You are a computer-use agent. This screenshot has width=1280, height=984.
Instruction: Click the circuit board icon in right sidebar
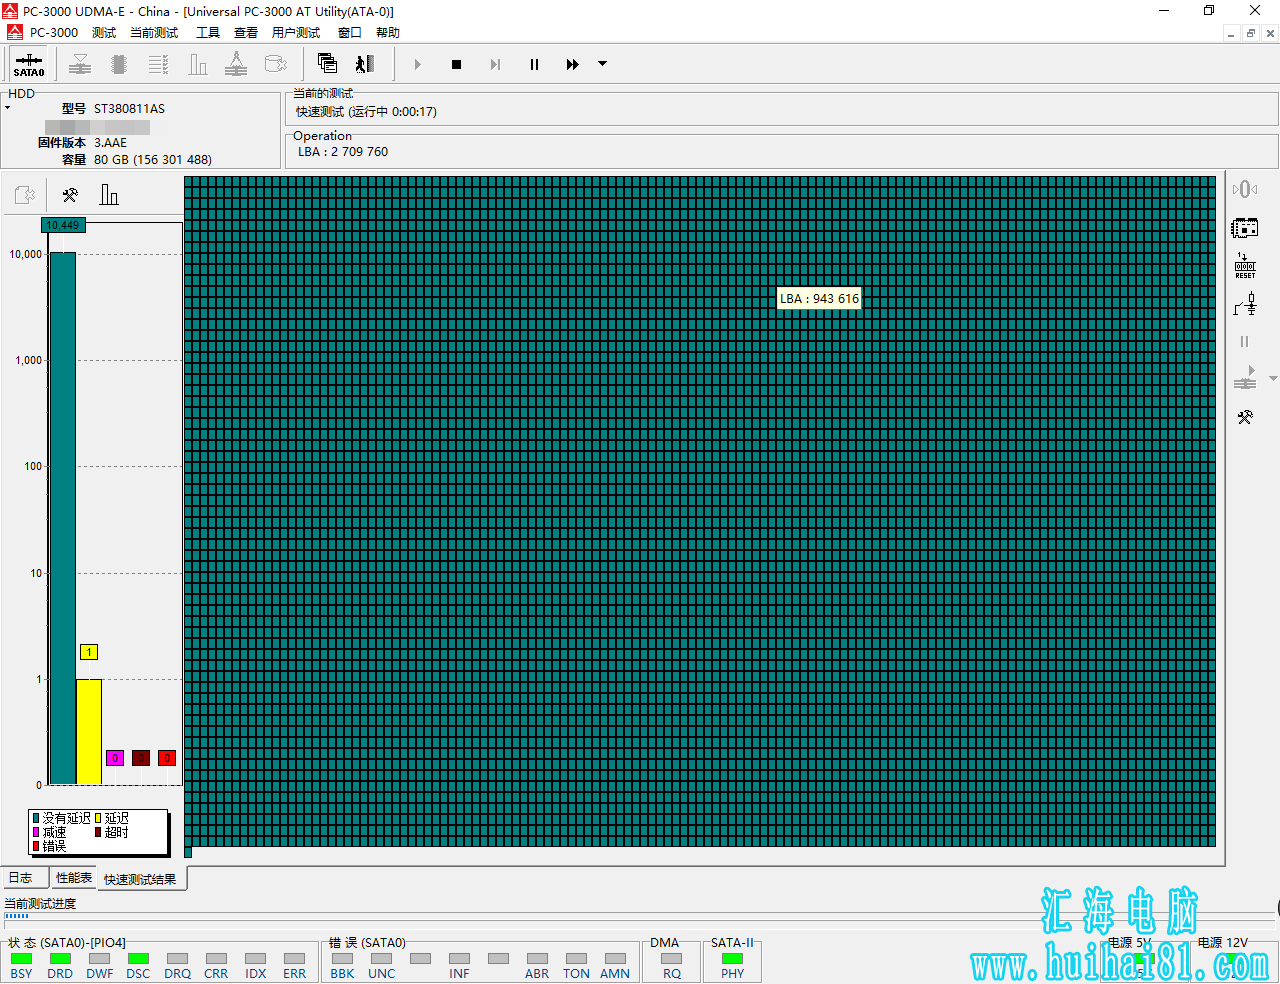click(1245, 228)
